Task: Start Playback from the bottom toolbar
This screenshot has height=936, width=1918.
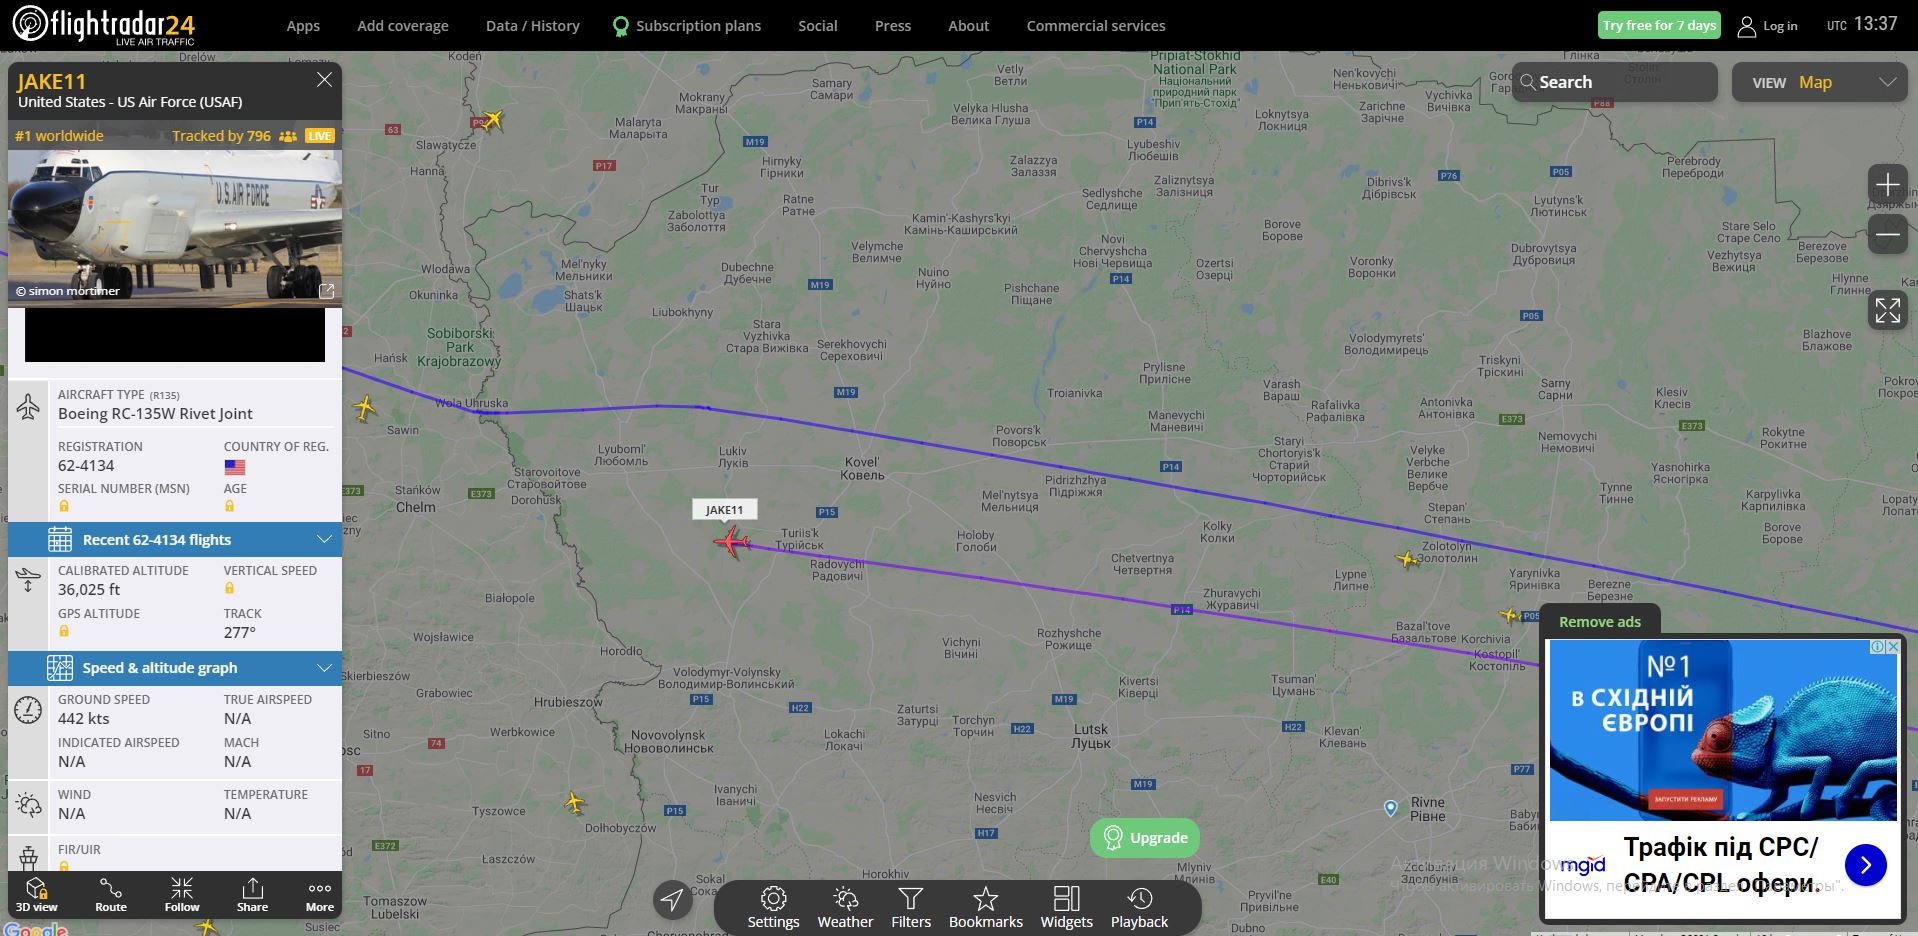Action: tap(1139, 907)
